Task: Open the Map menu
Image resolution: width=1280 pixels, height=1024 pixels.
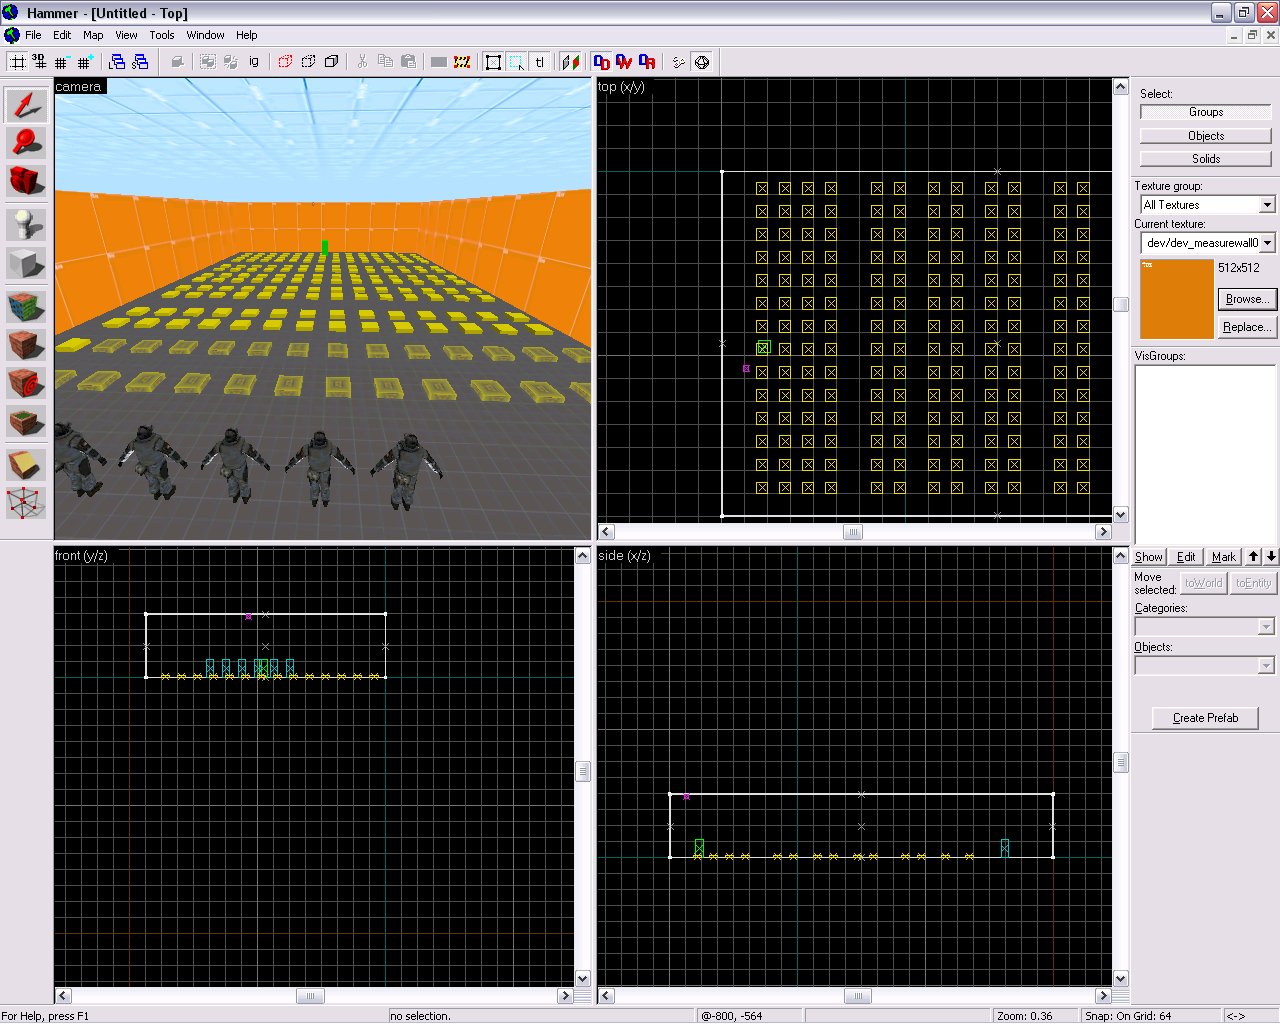Action: (93, 35)
